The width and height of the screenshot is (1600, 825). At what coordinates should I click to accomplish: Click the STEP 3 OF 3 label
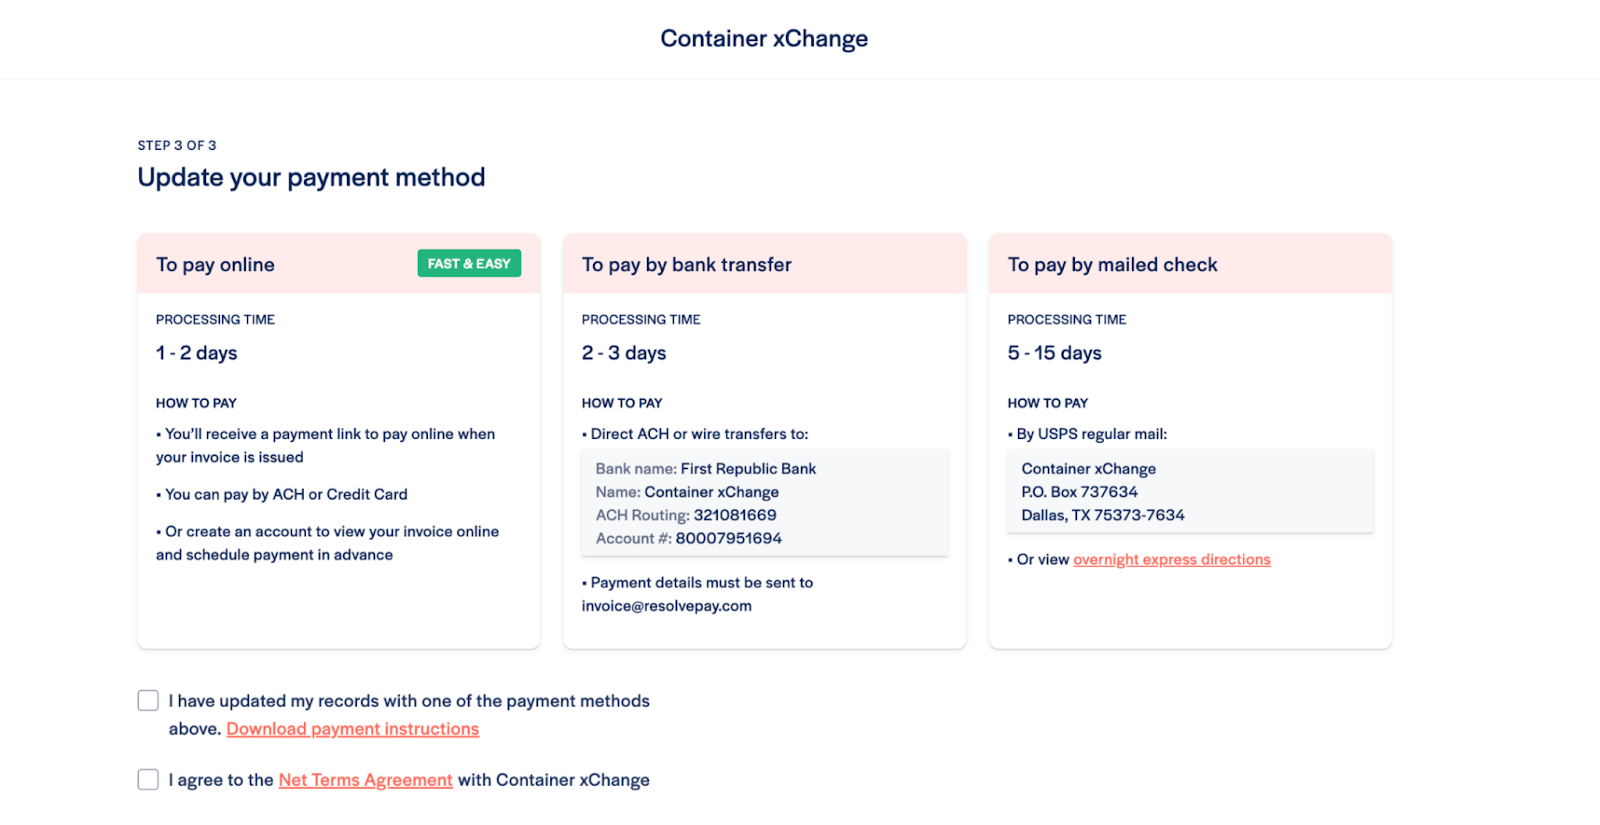(x=177, y=145)
